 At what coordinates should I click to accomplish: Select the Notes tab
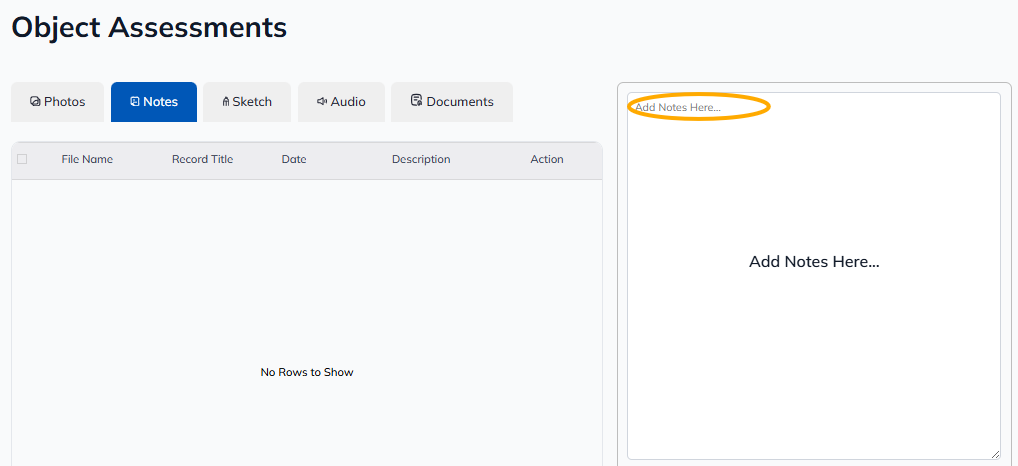[x=154, y=102]
